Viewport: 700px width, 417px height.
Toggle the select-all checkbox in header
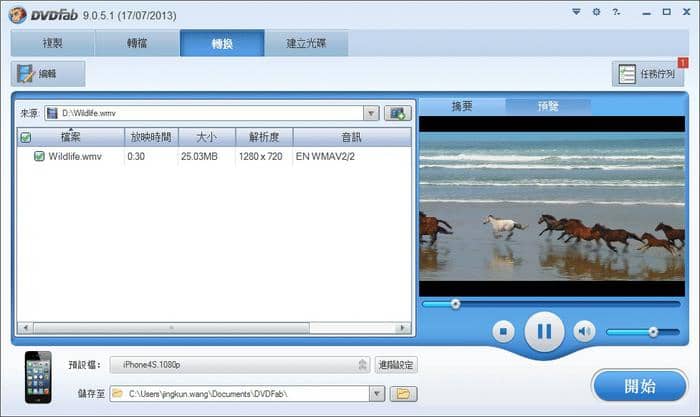(x=25, y=137)
